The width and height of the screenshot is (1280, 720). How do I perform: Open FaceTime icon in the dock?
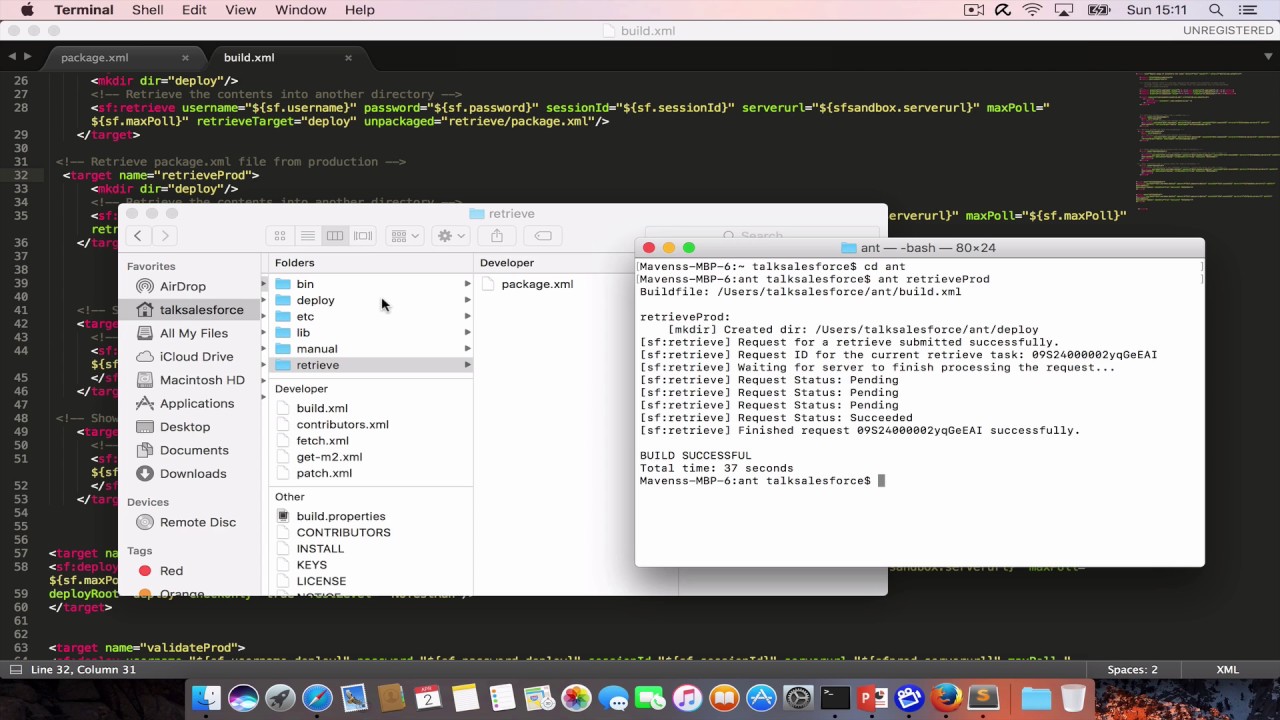(650, 698)
